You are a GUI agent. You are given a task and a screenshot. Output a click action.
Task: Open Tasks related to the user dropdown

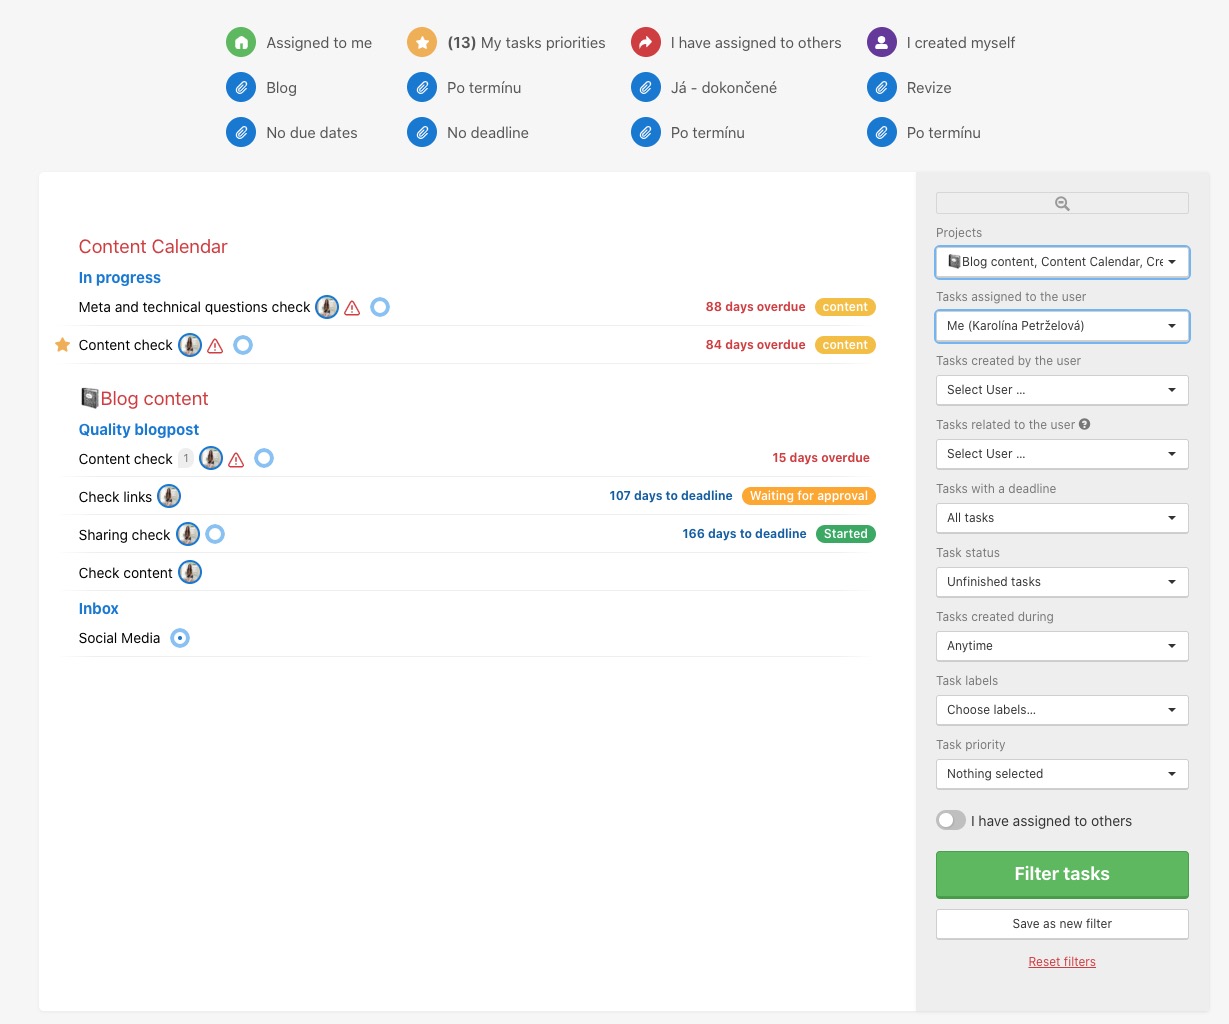[1062, 454]
